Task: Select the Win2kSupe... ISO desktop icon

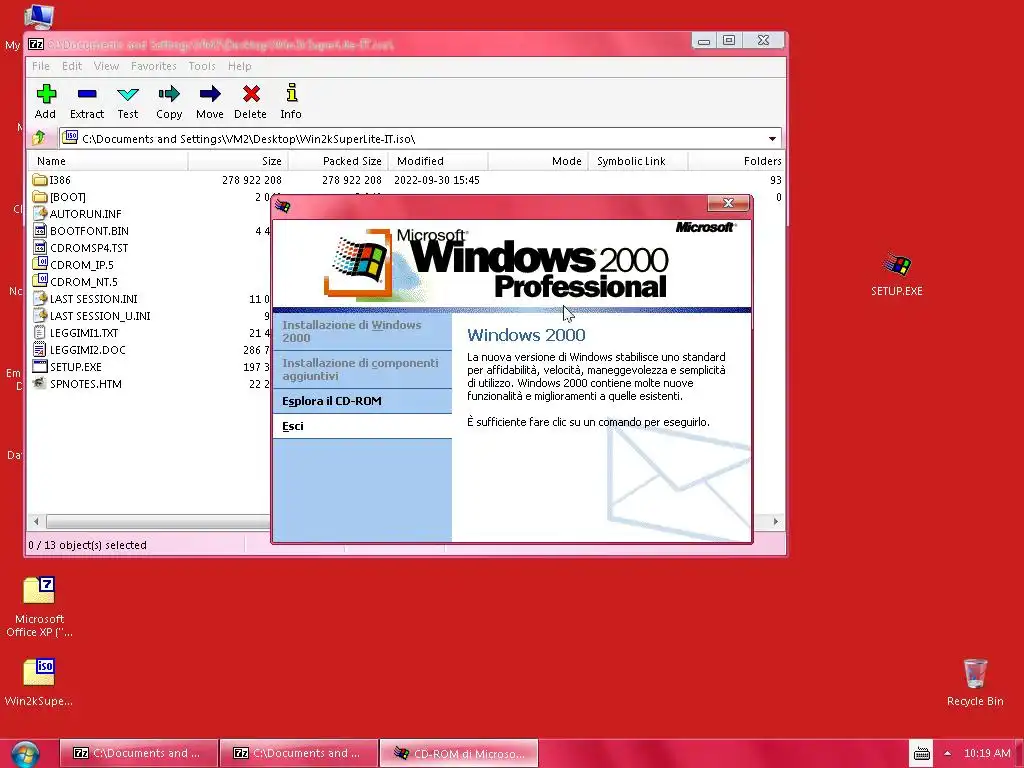Action: coord(39,672)
